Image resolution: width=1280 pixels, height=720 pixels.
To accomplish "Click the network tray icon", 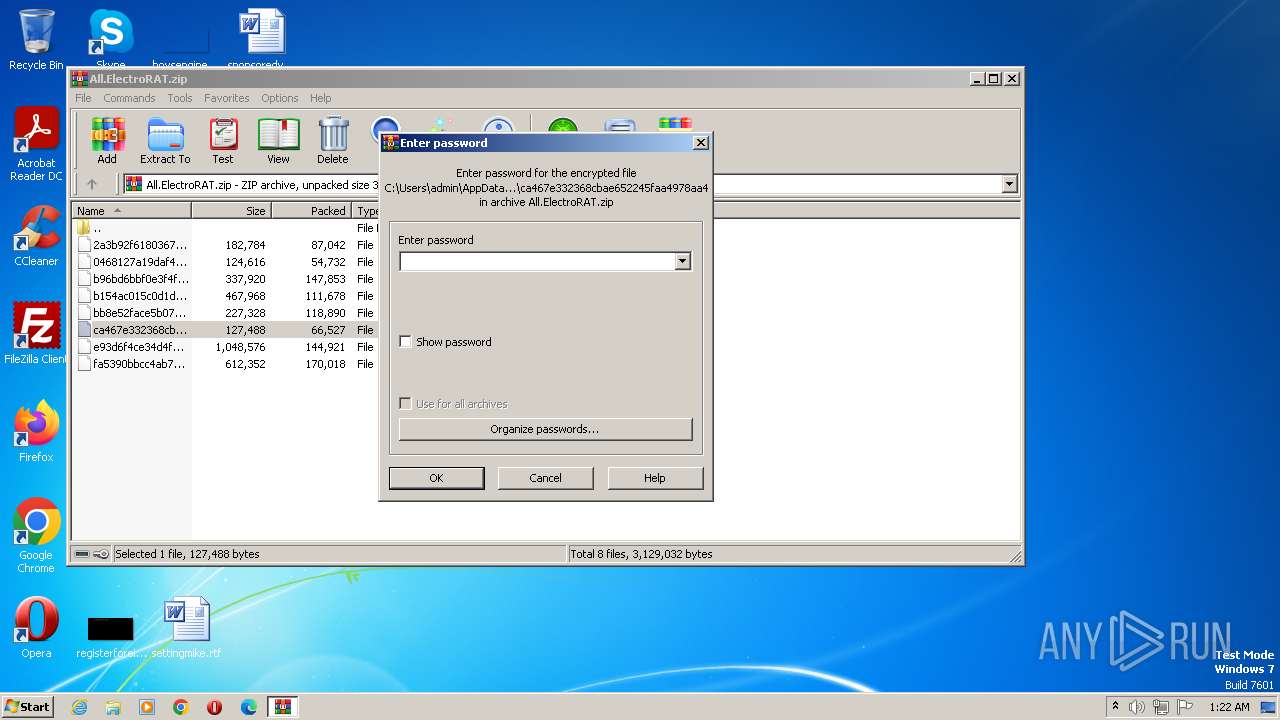I will click(x=1161, y=707).
